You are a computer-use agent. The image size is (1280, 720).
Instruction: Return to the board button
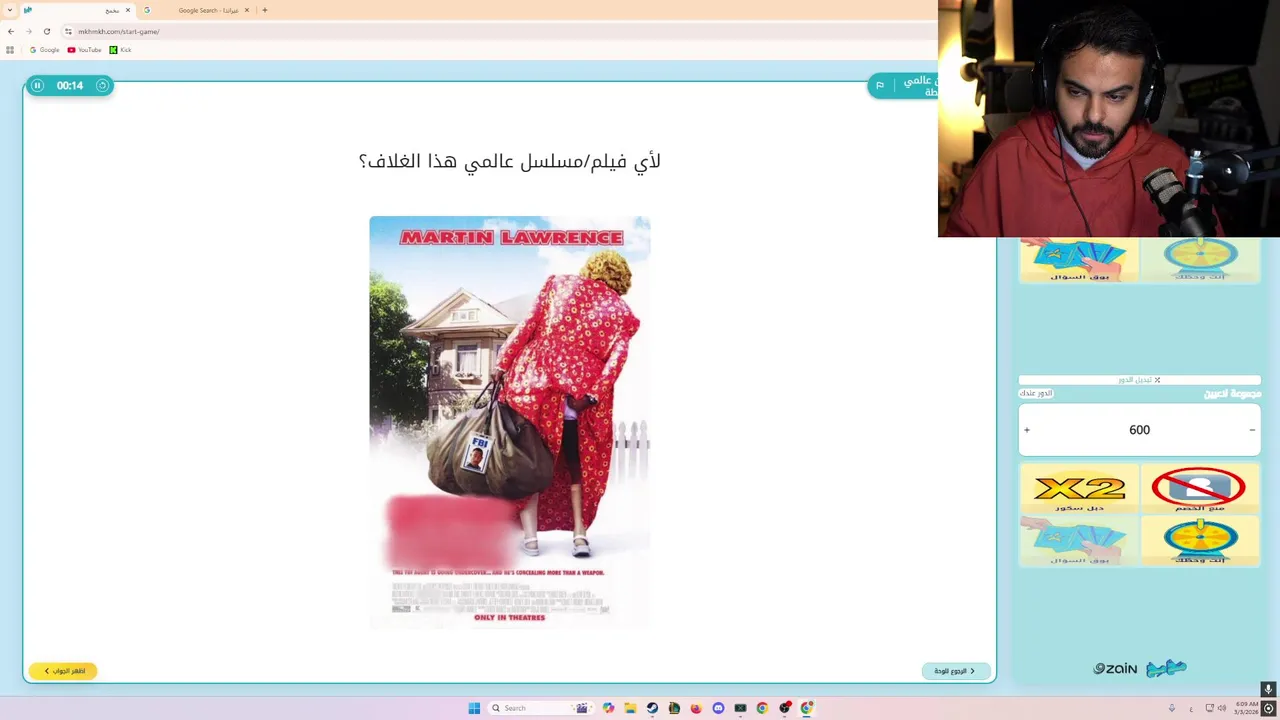956,671
